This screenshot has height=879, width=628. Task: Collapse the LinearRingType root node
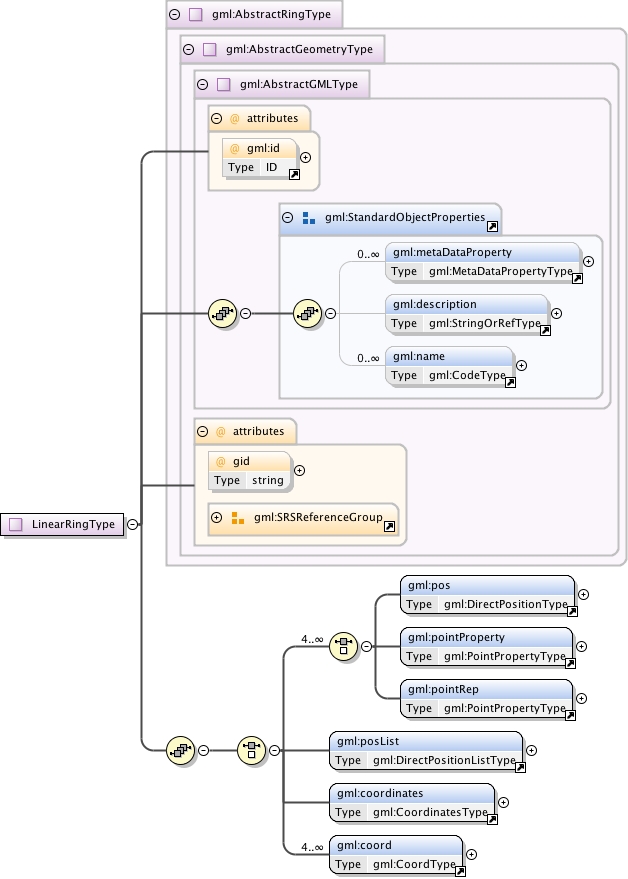pos(132,524)
